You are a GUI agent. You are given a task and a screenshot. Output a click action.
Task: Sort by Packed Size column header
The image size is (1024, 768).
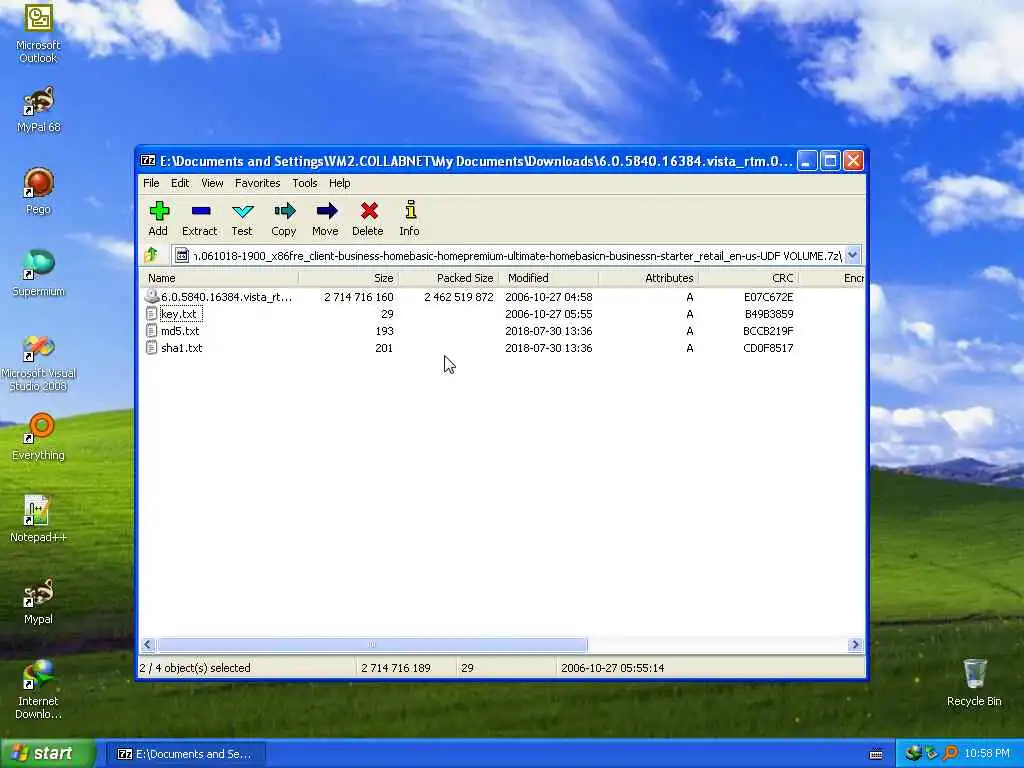click(x=449, y=278)
